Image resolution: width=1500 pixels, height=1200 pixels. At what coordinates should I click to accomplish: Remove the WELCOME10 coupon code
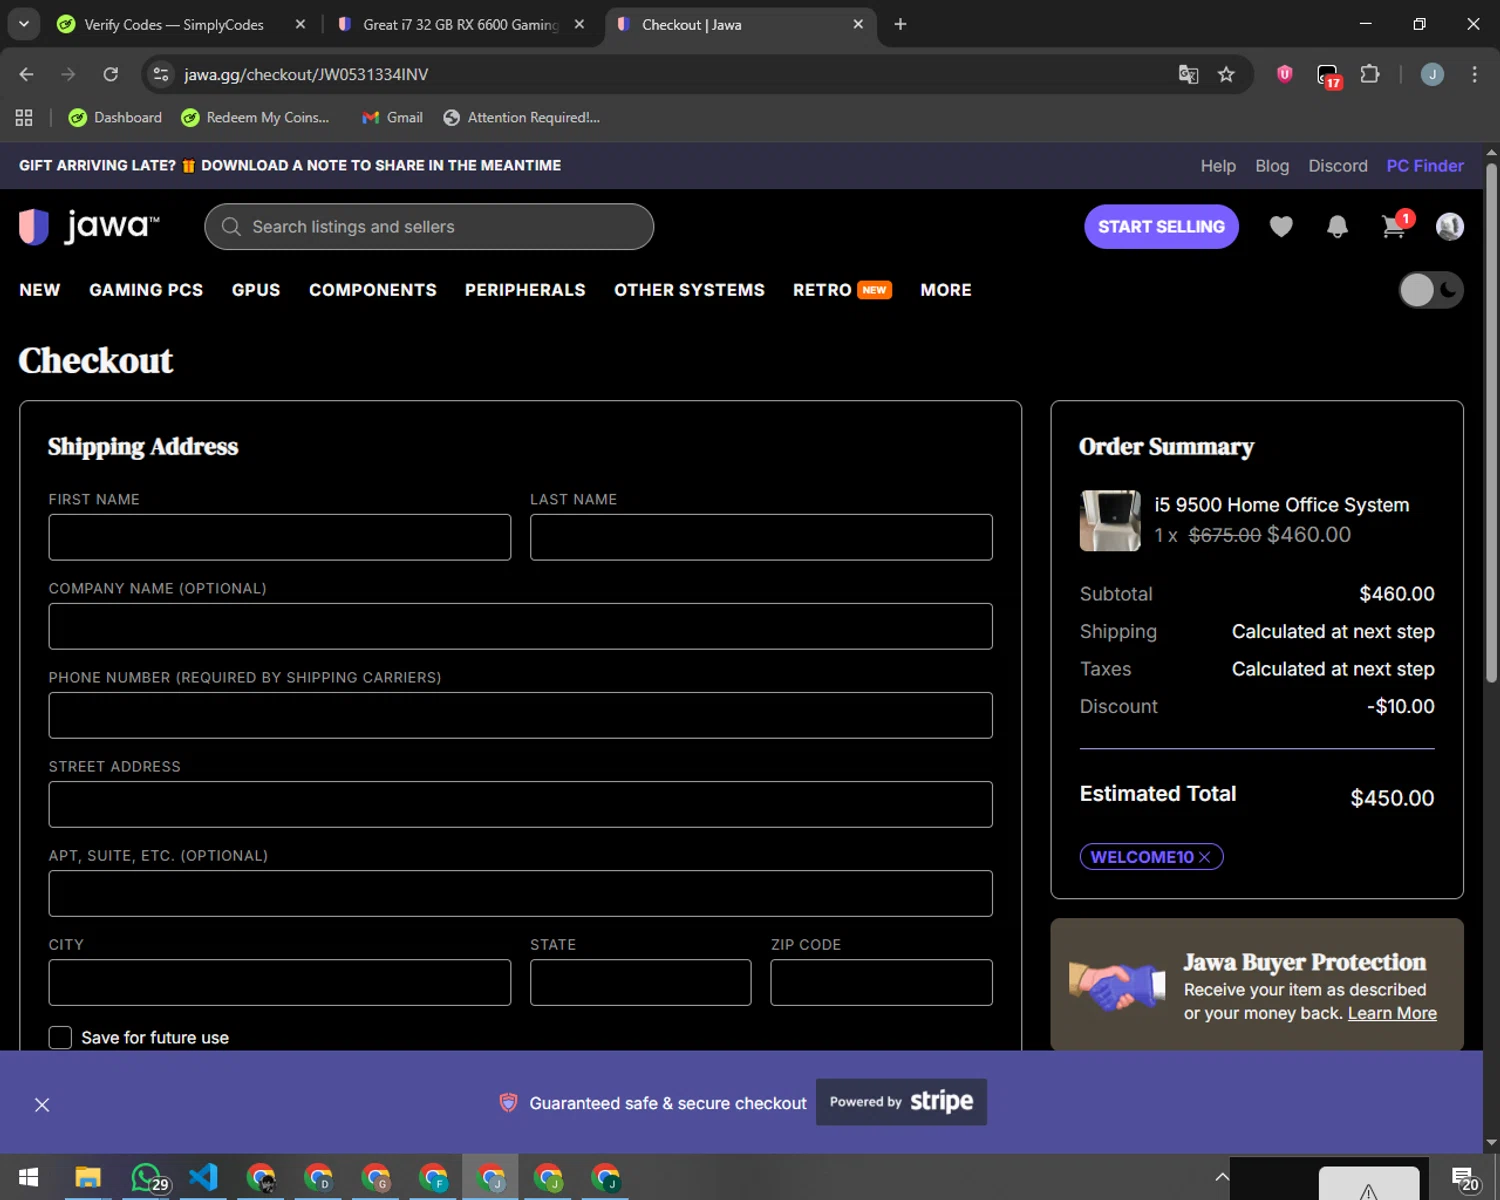(1205, 857)
